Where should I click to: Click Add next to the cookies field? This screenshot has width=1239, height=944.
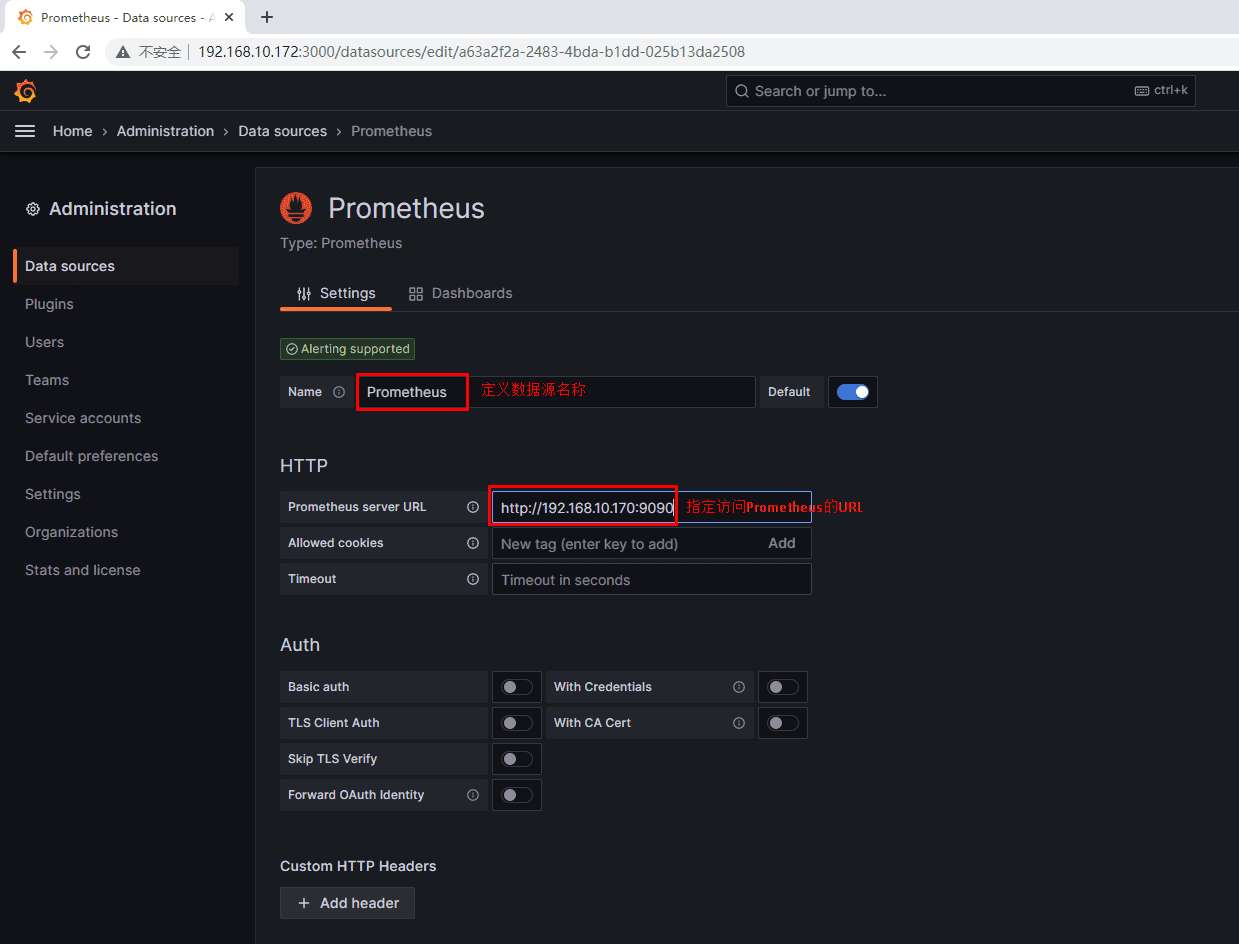point(782,543)
